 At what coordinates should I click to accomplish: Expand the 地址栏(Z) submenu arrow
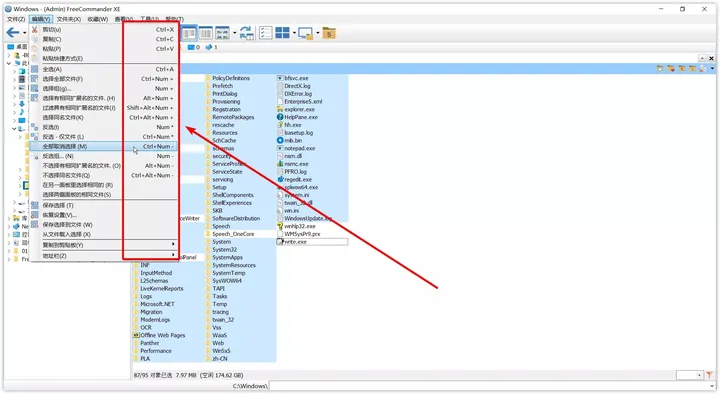(x=173, y=255)
